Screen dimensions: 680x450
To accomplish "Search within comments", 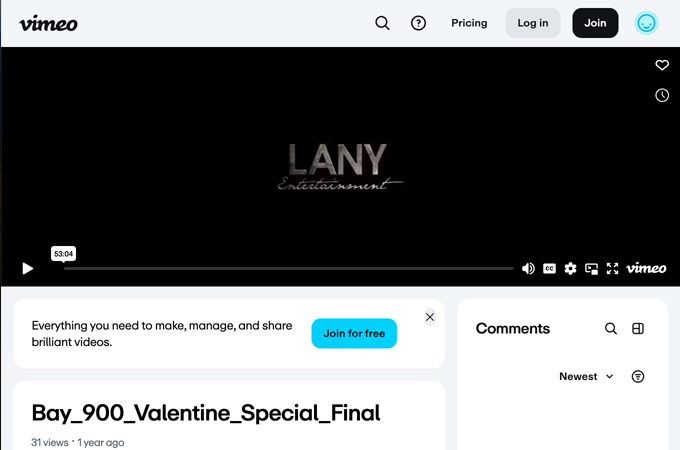I will (x=611, y=329).
